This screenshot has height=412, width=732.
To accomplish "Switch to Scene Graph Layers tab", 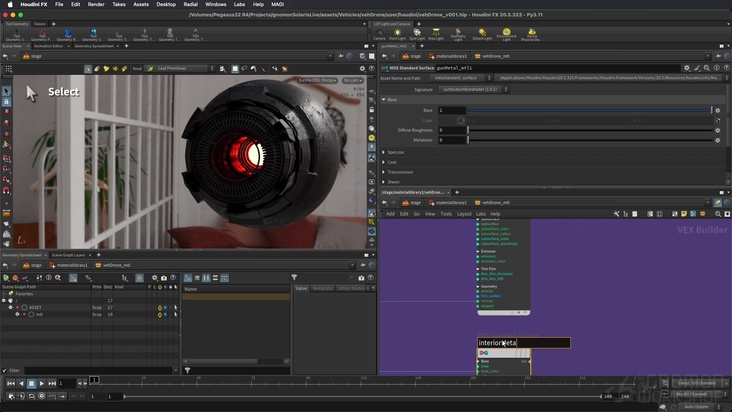I will [x=68, y=255].
